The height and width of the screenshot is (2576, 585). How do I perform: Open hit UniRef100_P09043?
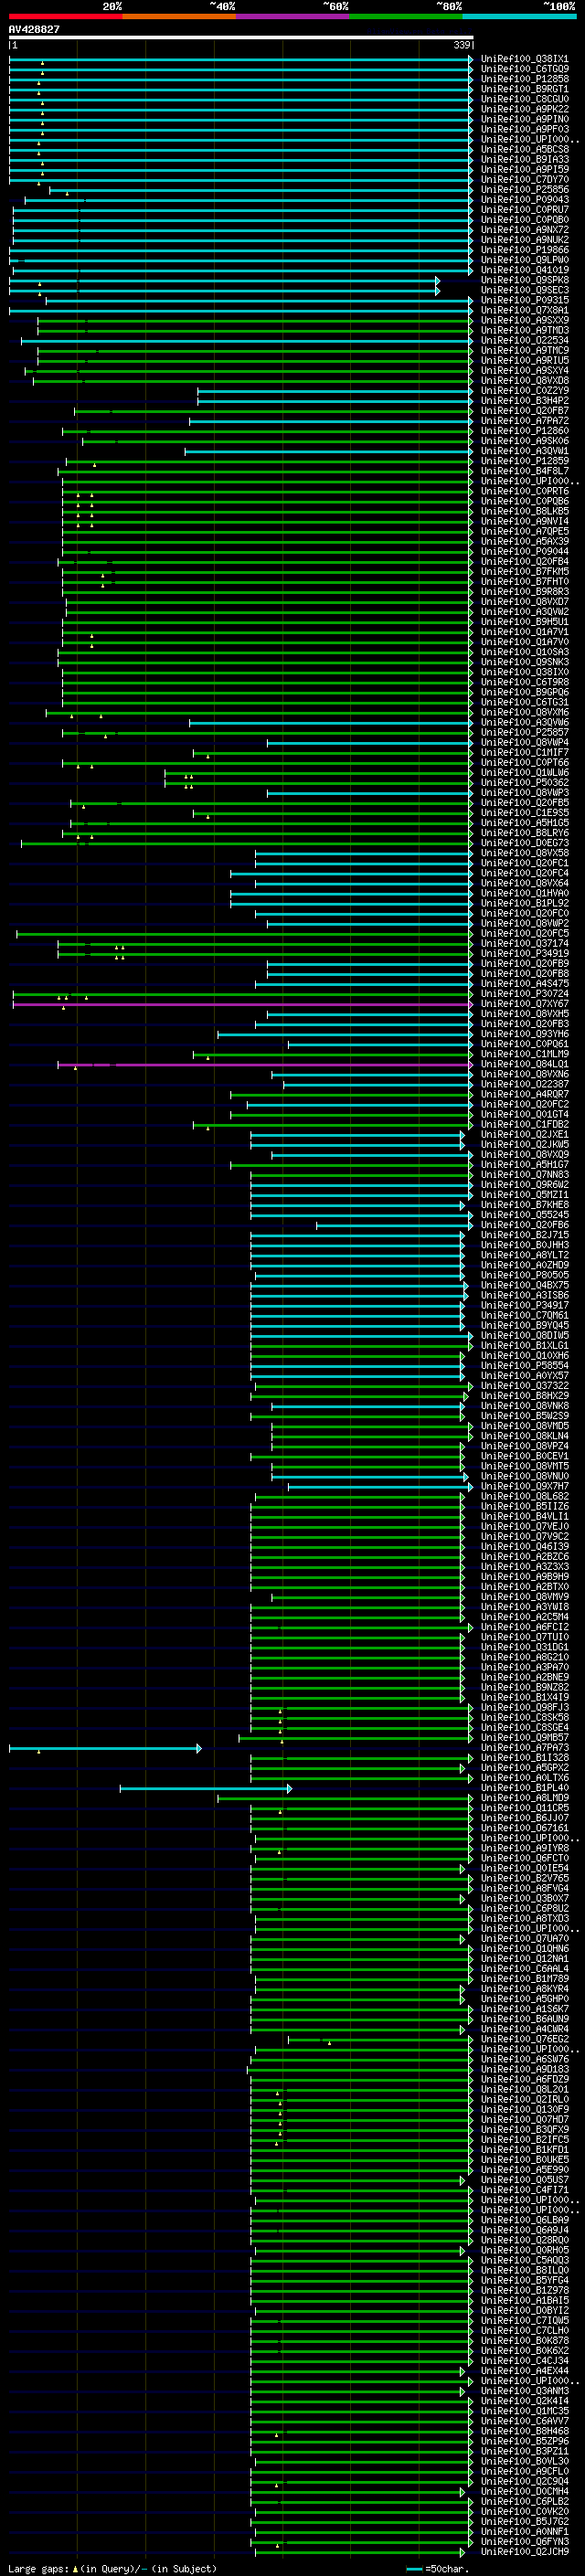(x=525, y=200)
